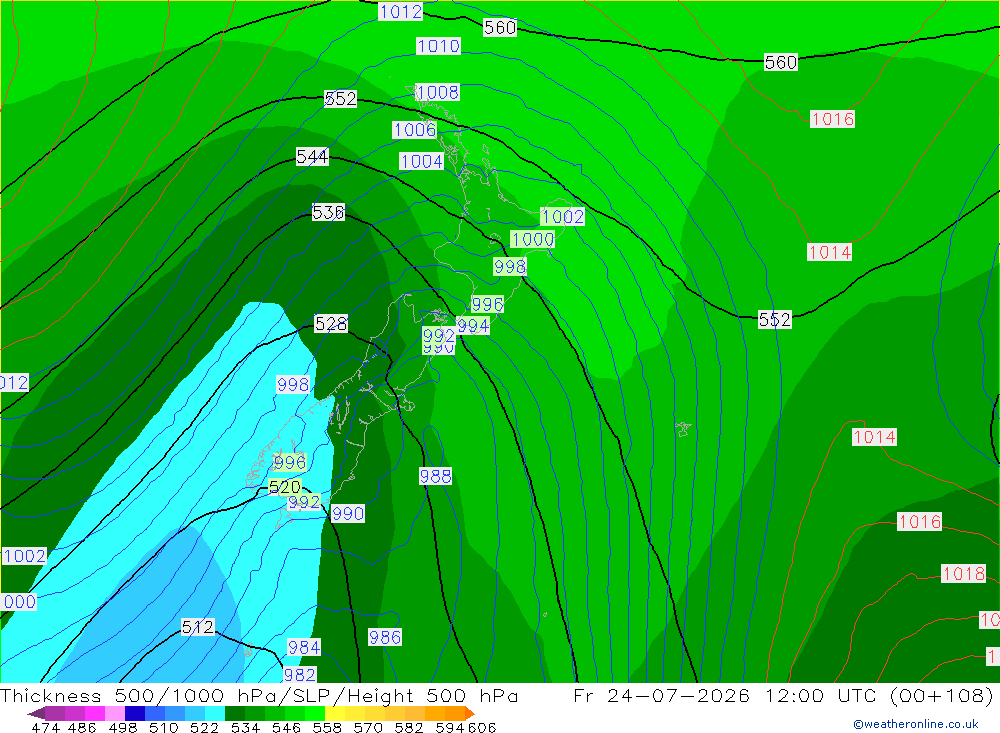Click the black 512 height contour label
Screen dimensions: 1000x733
point(198,627)
